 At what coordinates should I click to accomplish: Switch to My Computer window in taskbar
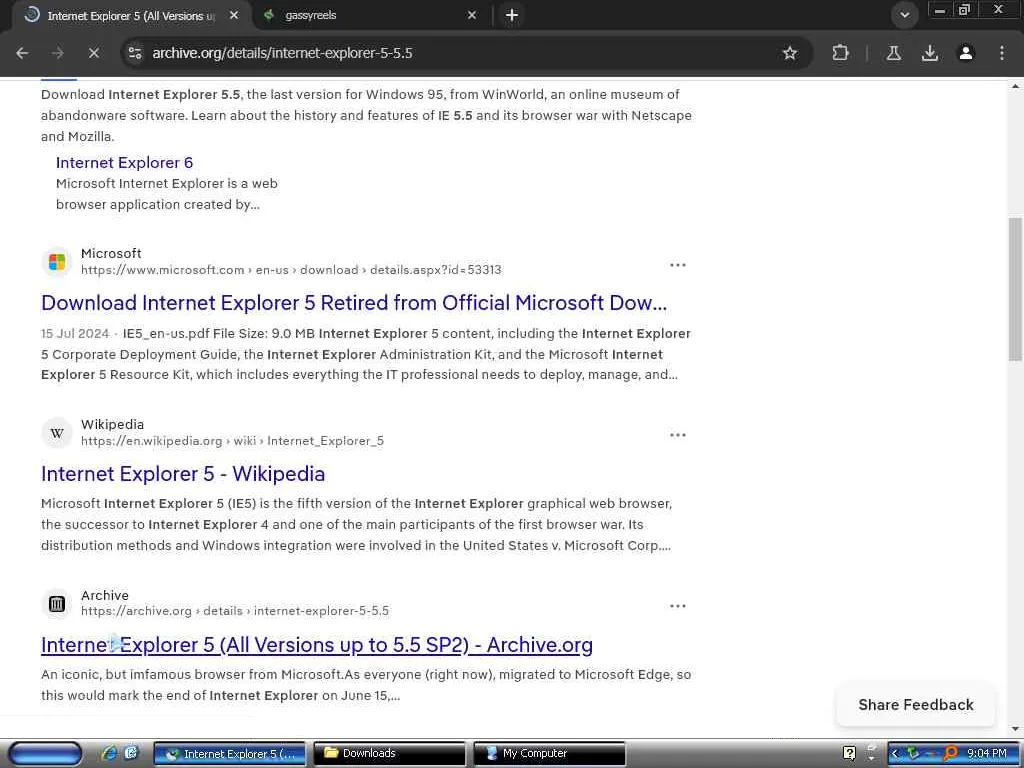[x=549, y=754]
